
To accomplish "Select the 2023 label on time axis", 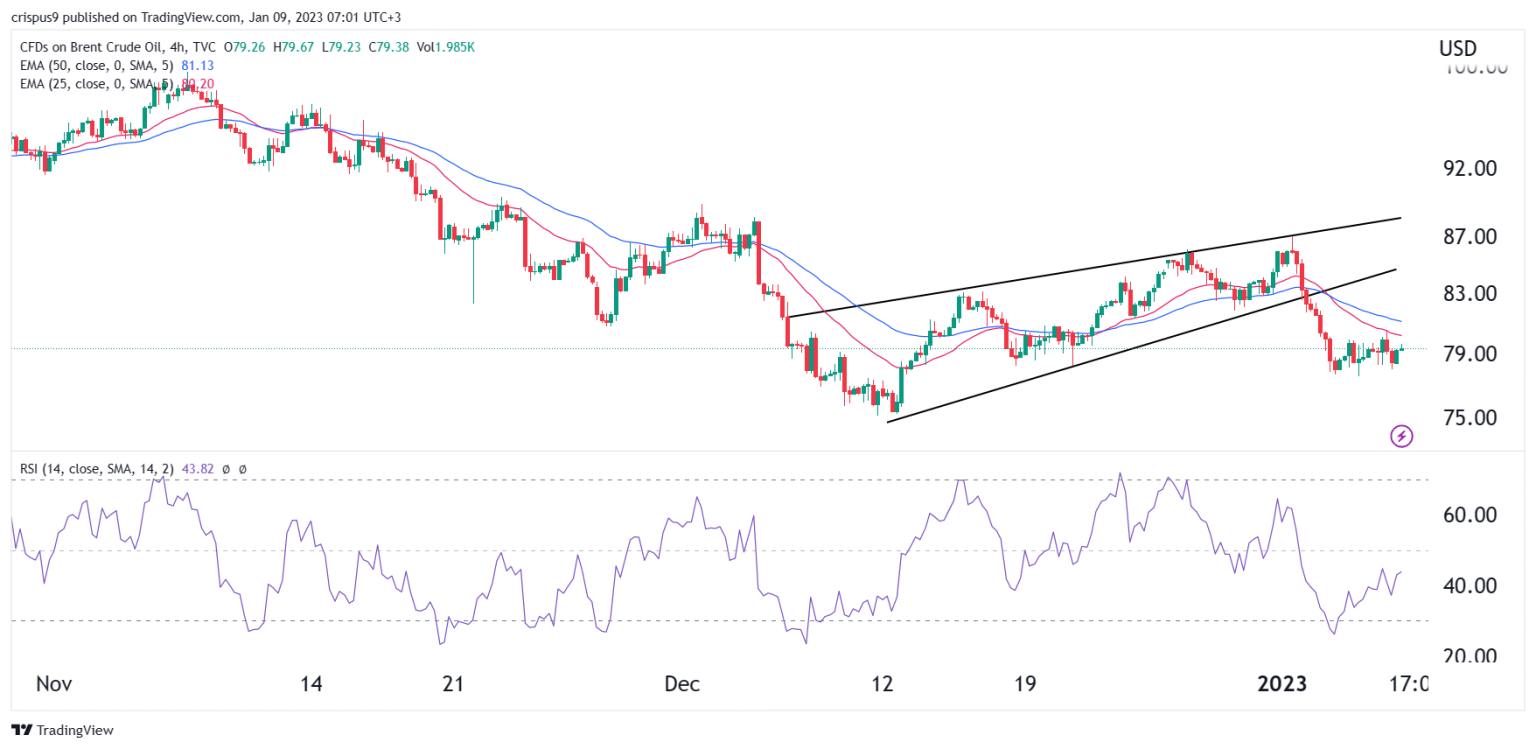I will coord(1284,685).
